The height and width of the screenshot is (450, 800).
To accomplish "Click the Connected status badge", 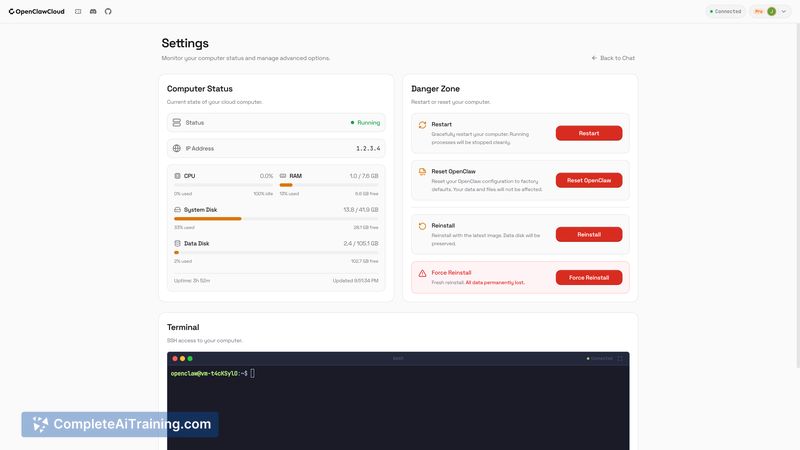I will coord(726,11).
